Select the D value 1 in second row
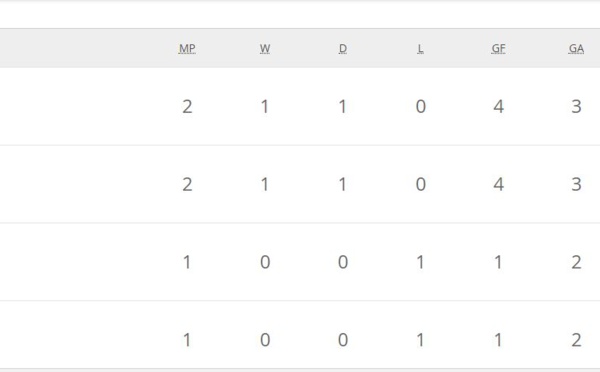Screen dimensions: 600x372 coord(343,184)
